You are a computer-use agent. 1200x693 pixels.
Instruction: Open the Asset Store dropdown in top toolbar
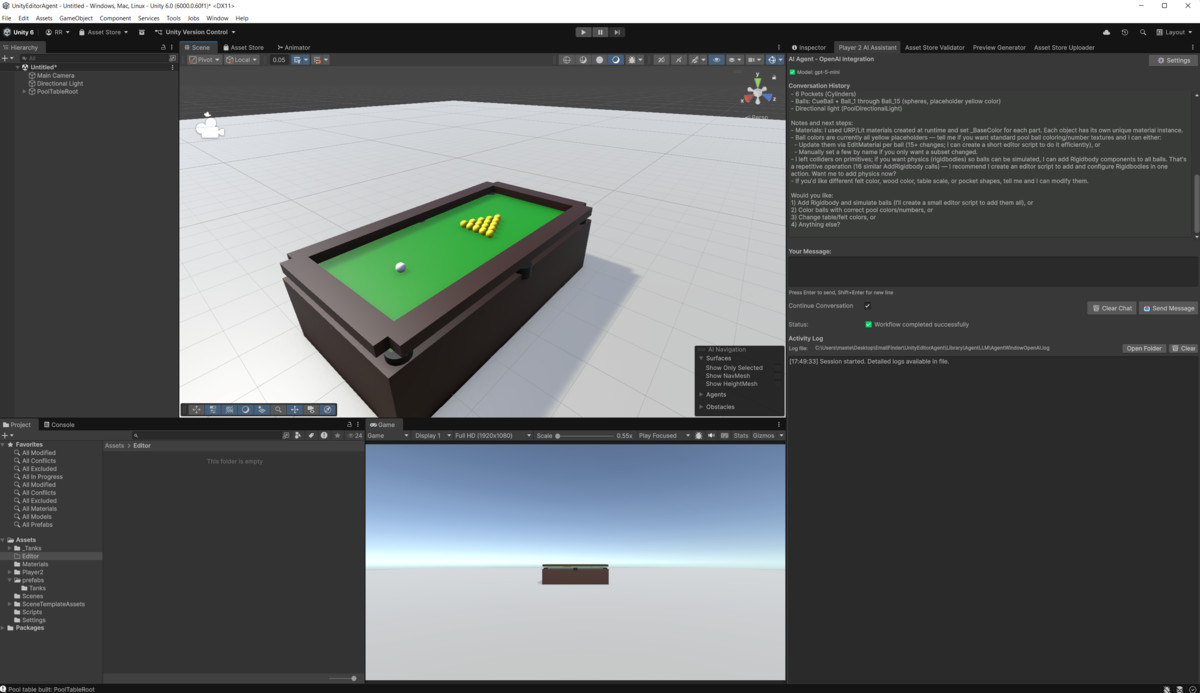pyautogui.click(x=104, y=32)
